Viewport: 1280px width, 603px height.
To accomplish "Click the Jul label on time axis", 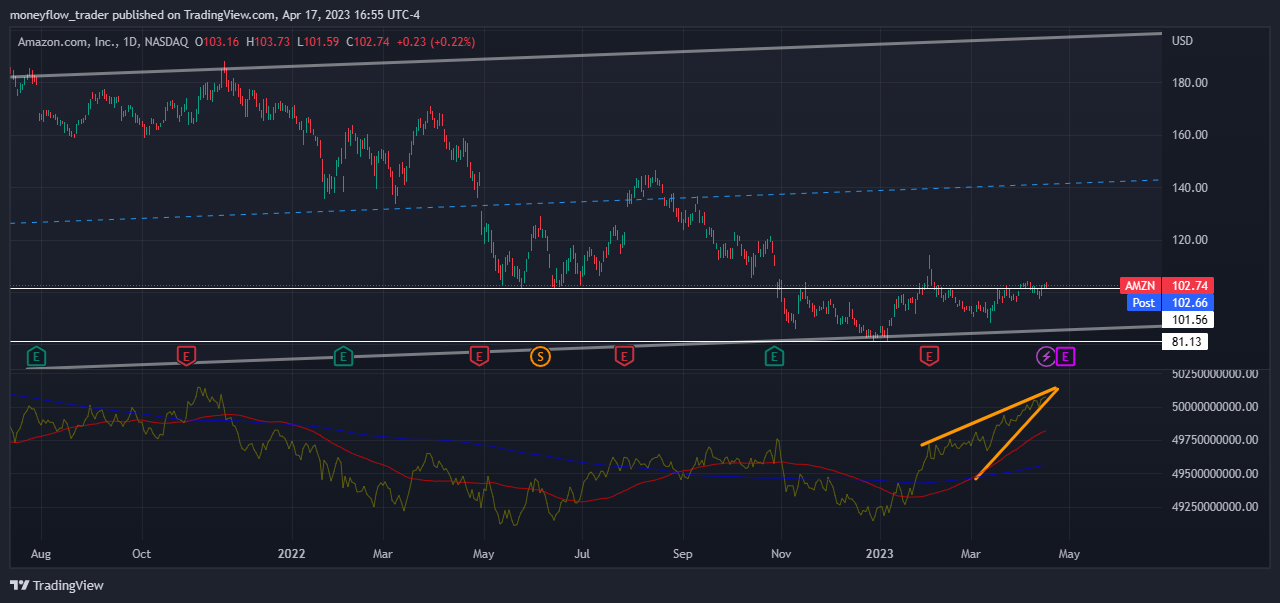I will coord(583,553).
